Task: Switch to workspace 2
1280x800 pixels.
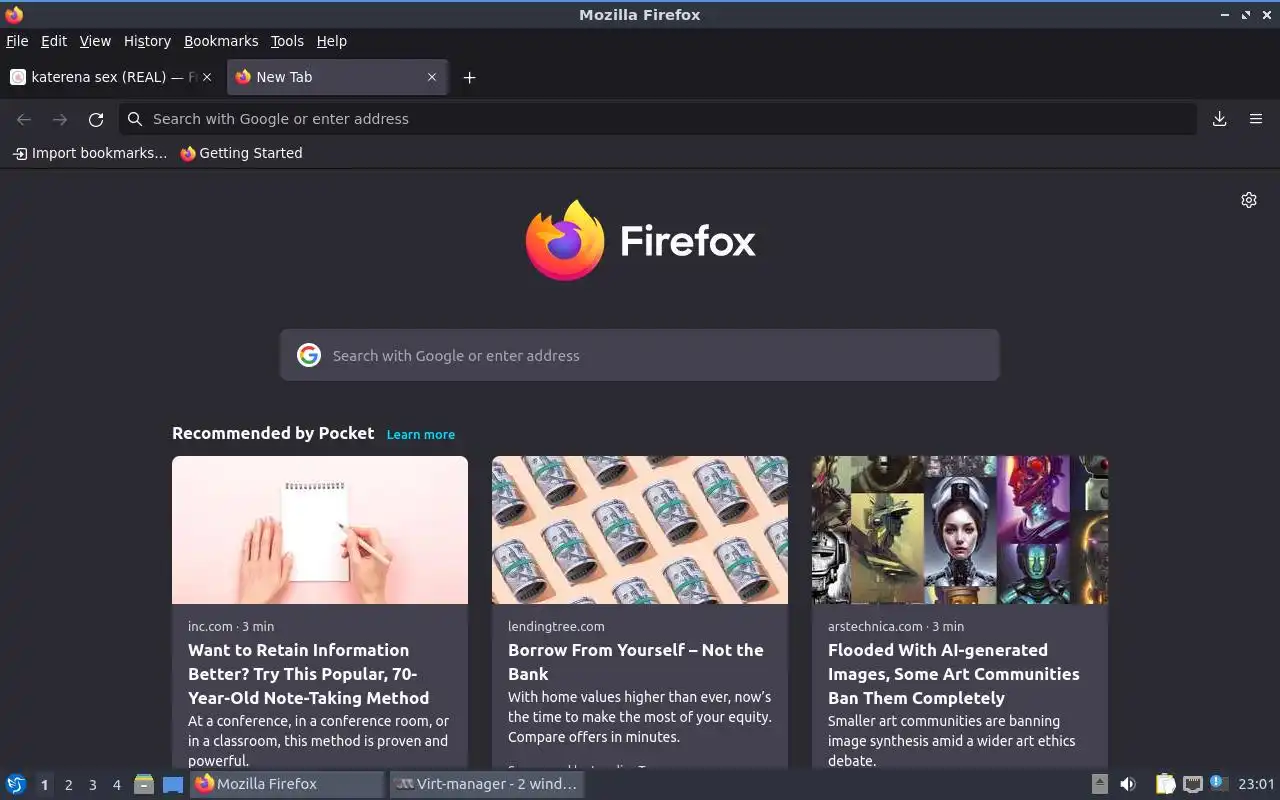Action: coord(68,785)
